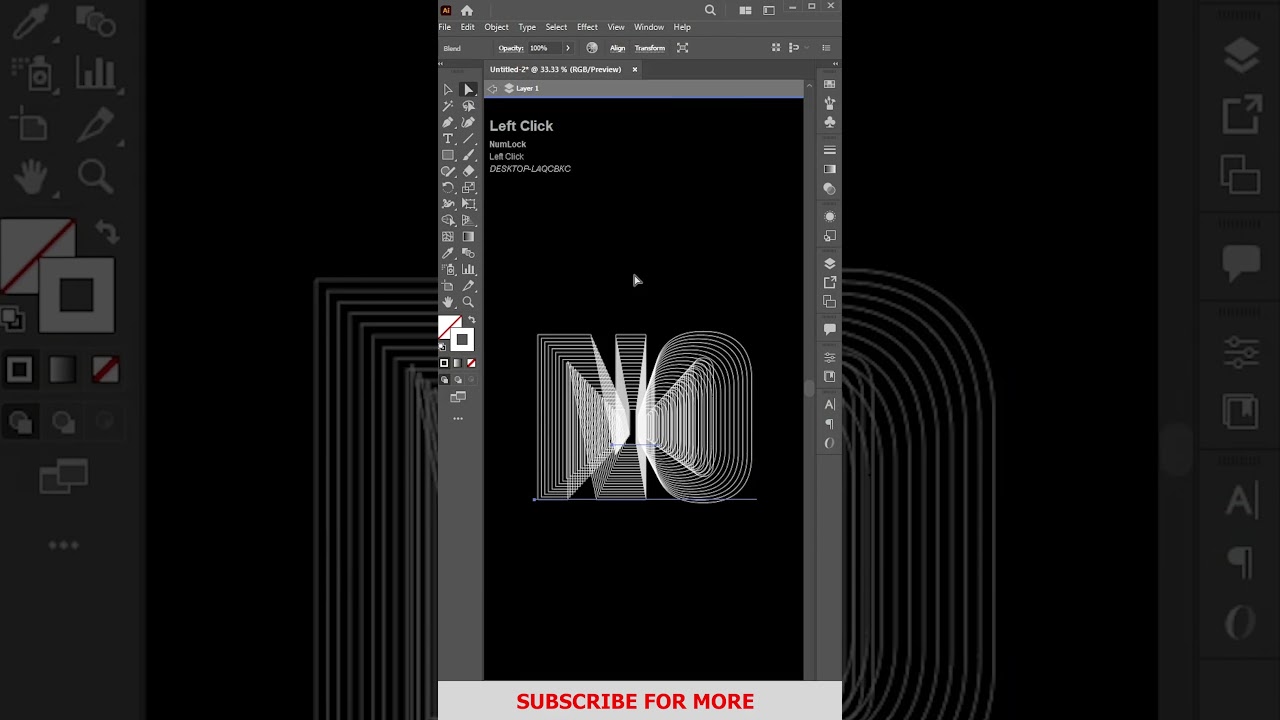Exit isolation mode with back arrow
Image resolution: width=1280 pixels, height=720 pixels.
click(493, 89)
